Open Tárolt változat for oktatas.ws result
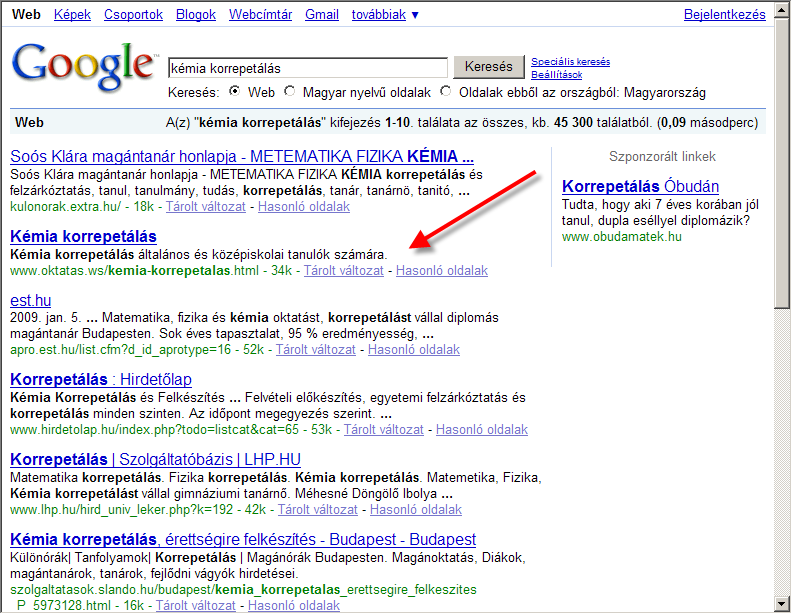The image size is (792, 614). (343, 271)
